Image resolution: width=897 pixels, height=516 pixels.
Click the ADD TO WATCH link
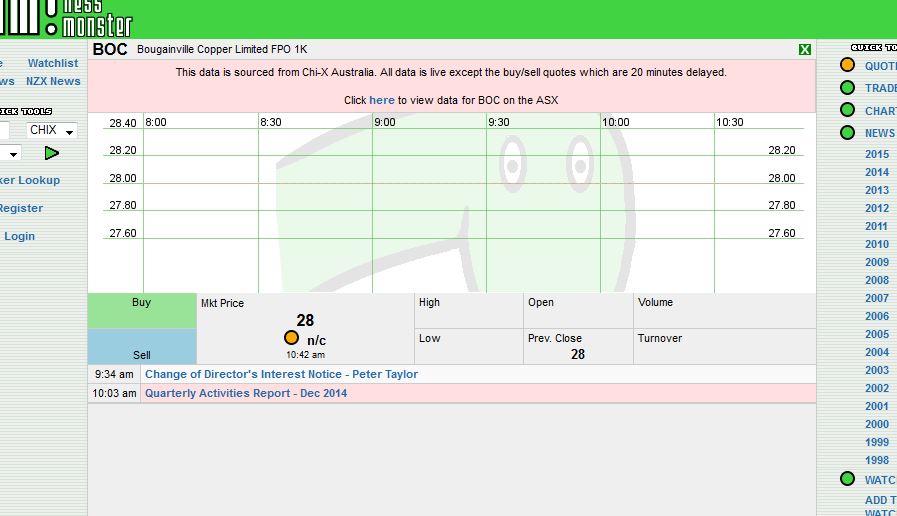(880, 506)
